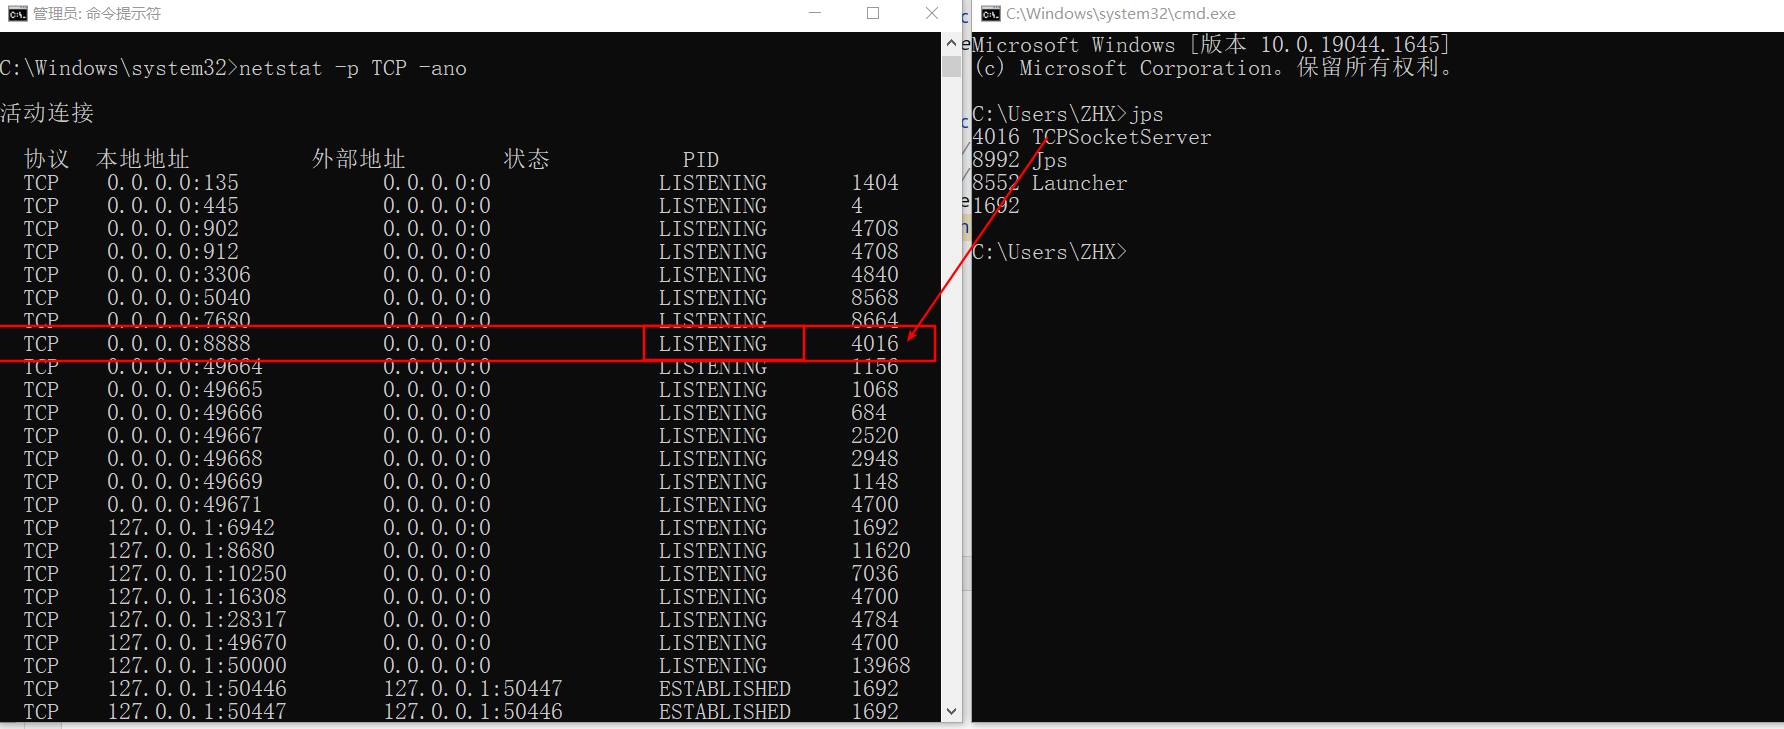Click local address 0.0.0.0:49667

coord(185,436)
